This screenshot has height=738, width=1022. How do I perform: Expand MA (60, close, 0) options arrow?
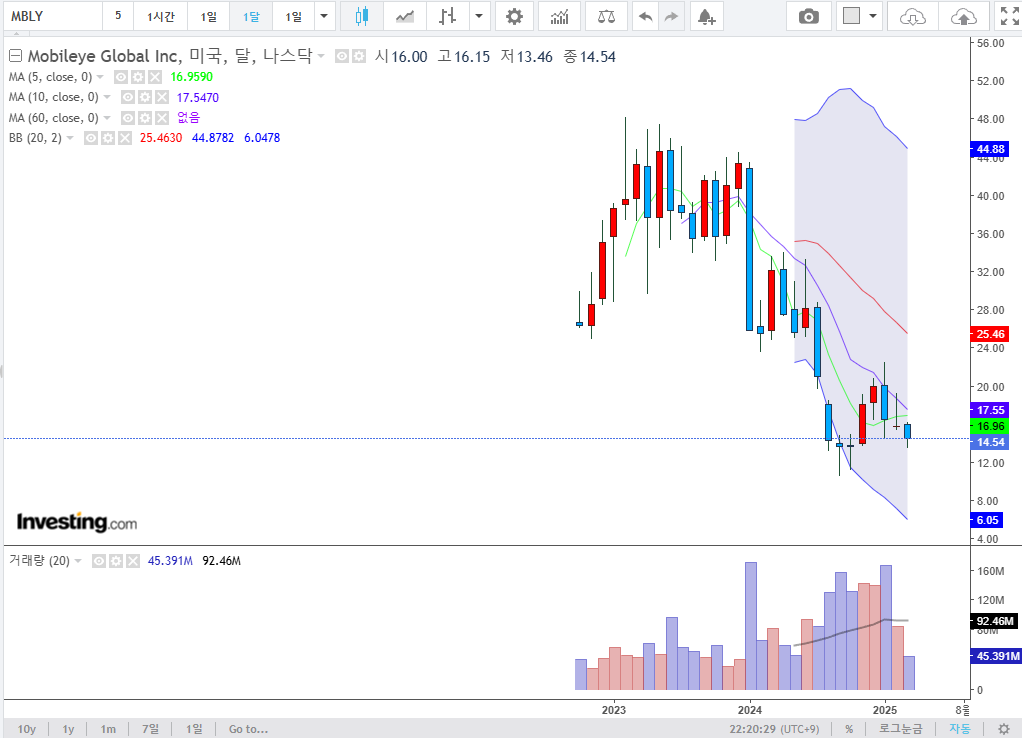tap(107, 118)
